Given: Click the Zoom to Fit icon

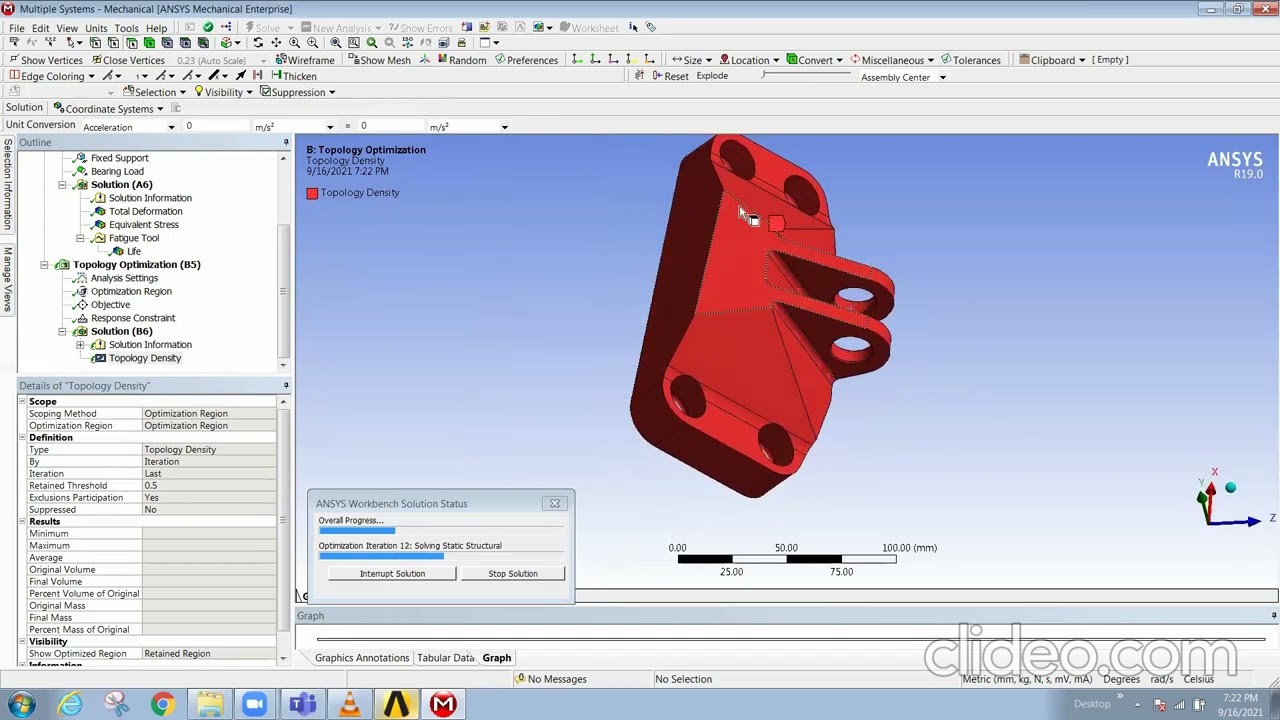Looking at the screenshot, I should 336,43.
